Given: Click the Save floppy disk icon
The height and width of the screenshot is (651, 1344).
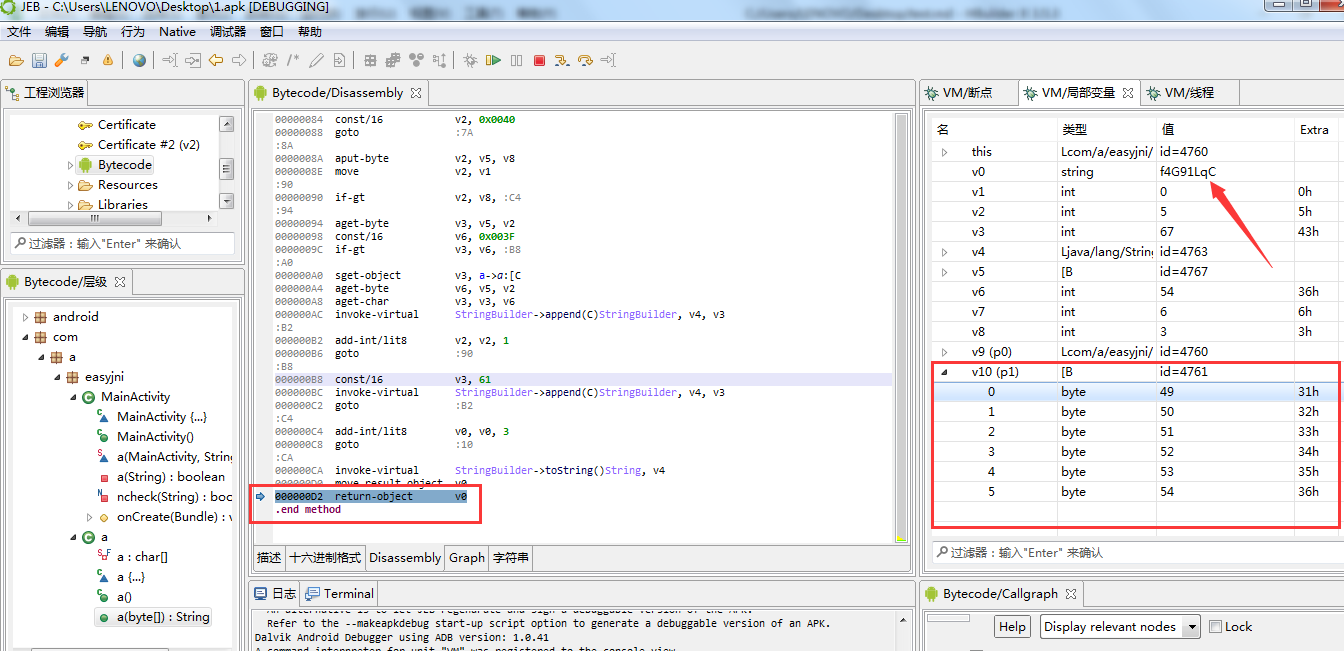Looking at the screenshot, I should (39, 61).
